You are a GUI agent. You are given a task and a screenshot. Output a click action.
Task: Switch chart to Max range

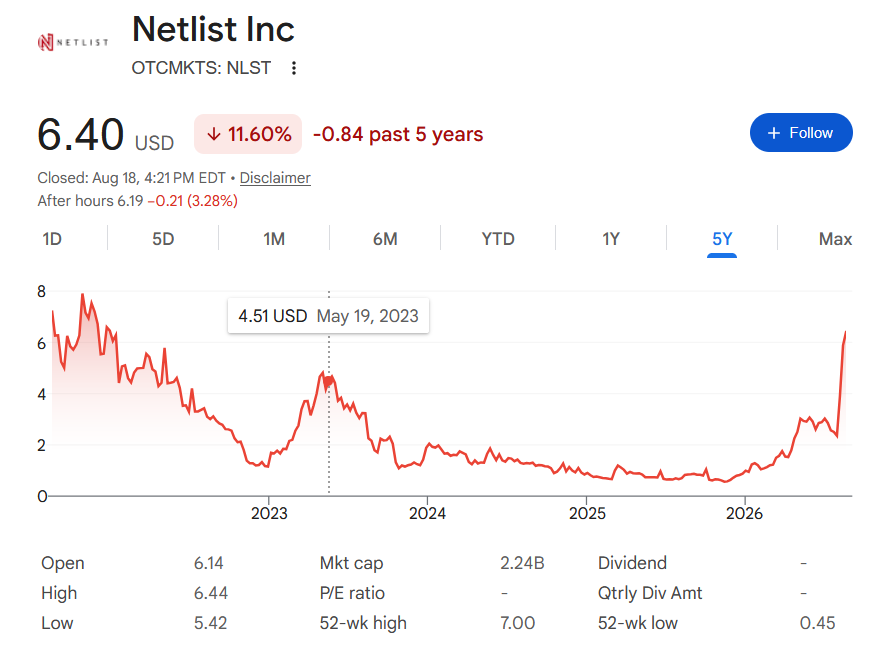(x=835, y=239)
